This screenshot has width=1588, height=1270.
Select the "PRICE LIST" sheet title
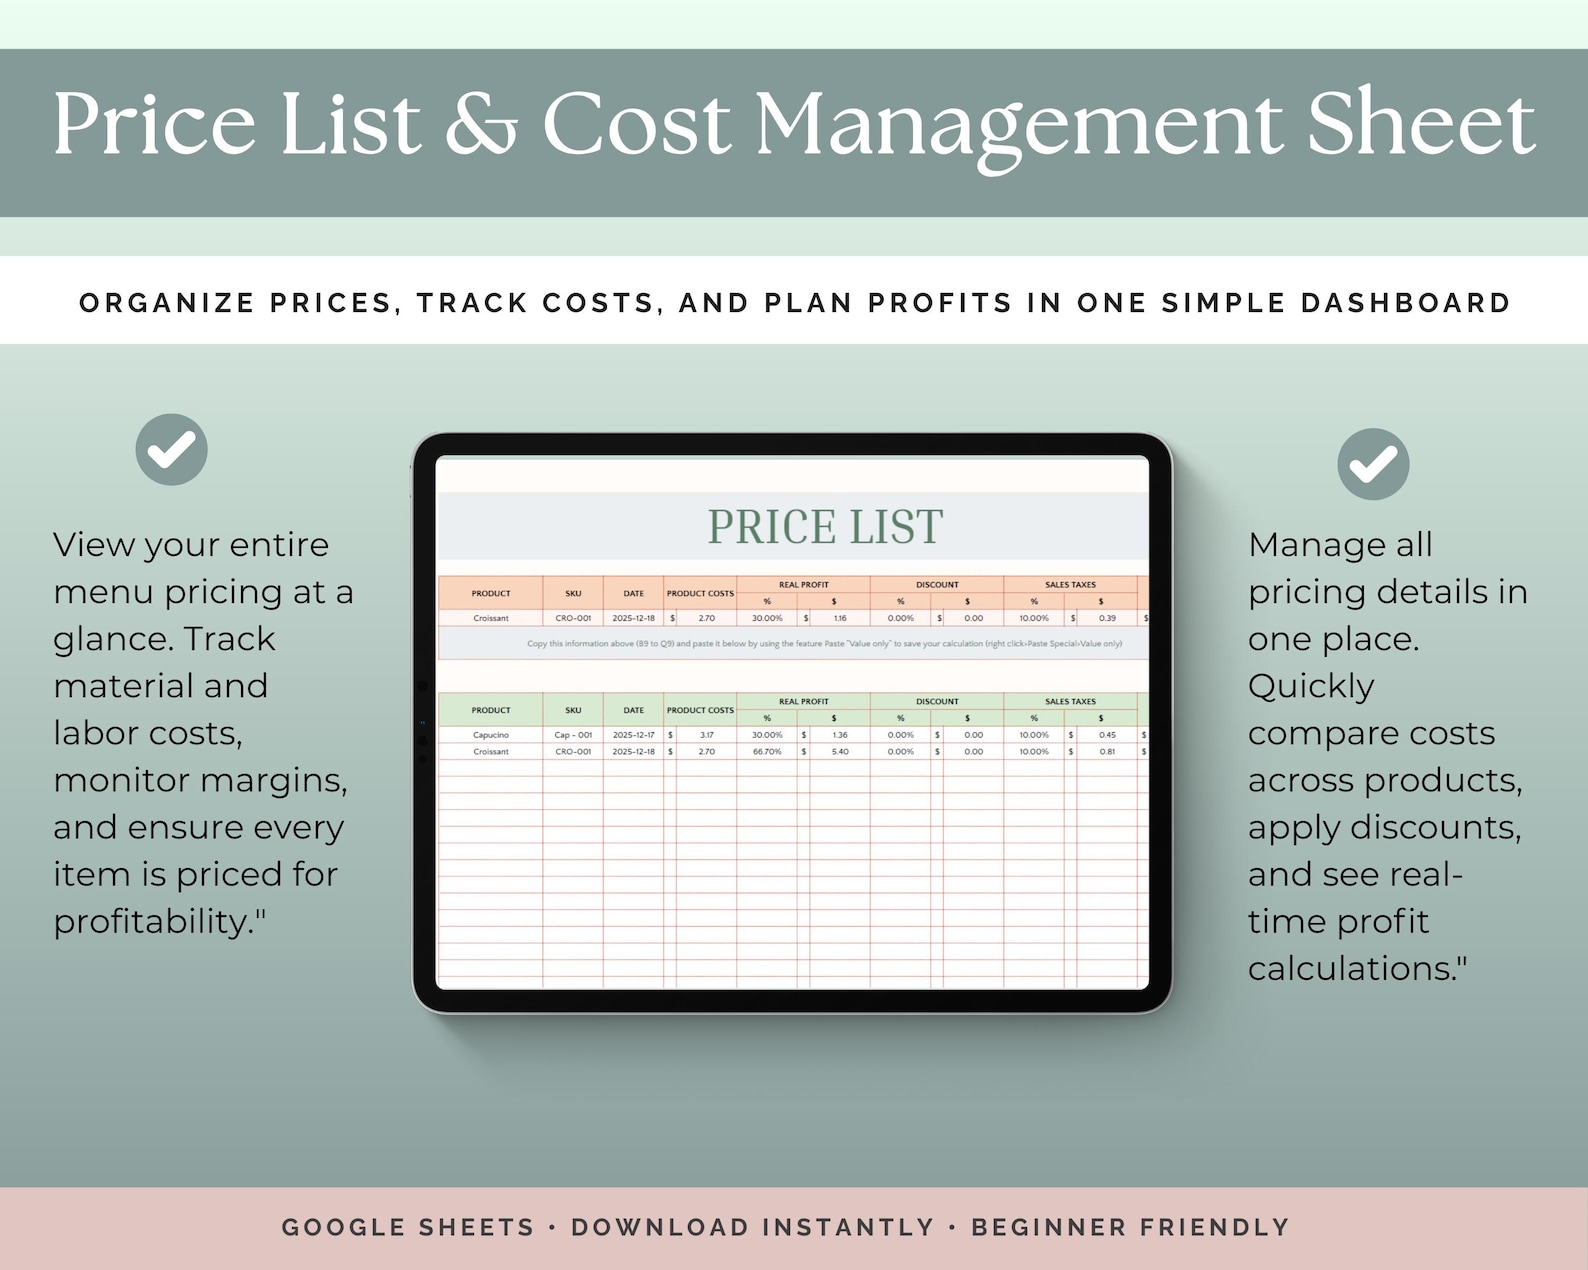pyautogui.click(x=825, y=527)
